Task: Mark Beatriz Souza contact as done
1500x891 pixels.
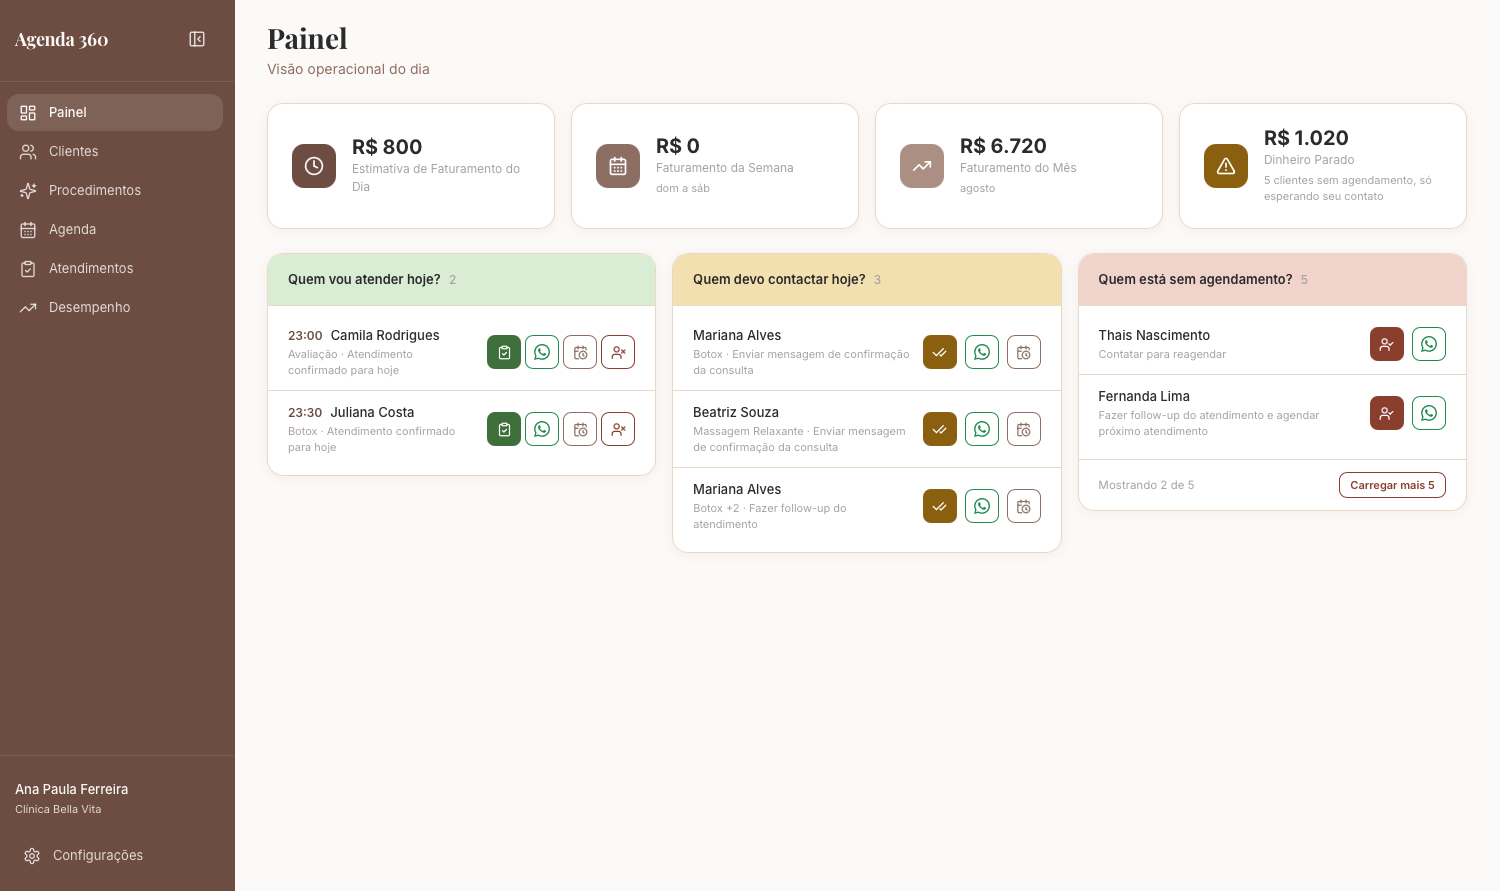Action: click(940, 429)
